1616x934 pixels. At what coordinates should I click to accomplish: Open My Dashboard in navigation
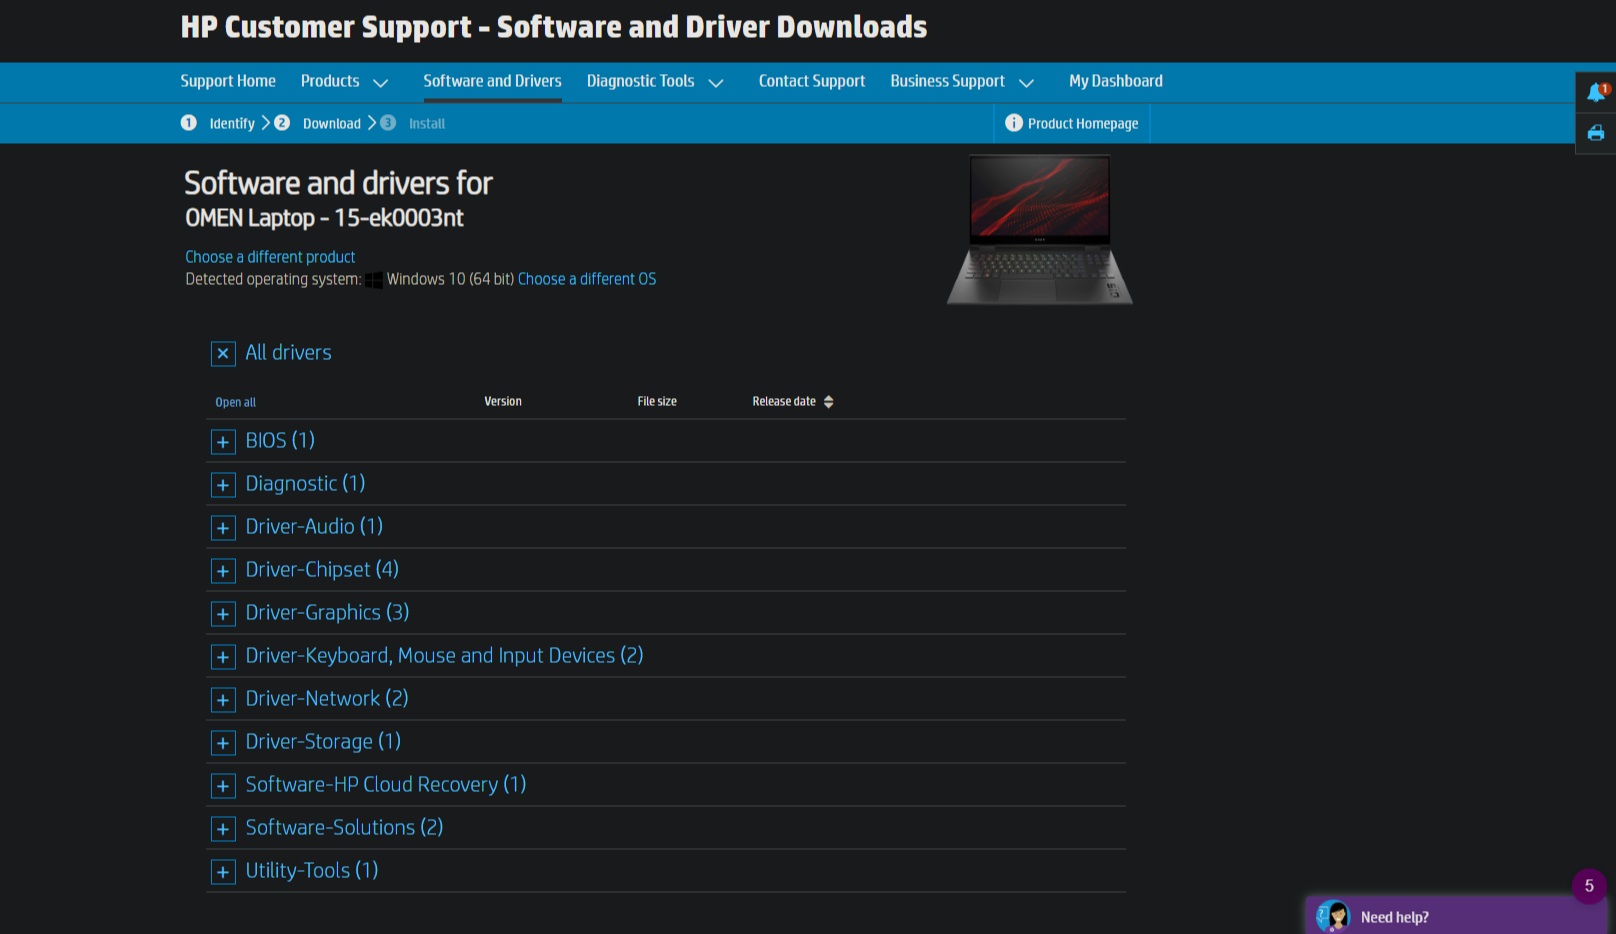tap(1115, 82)
